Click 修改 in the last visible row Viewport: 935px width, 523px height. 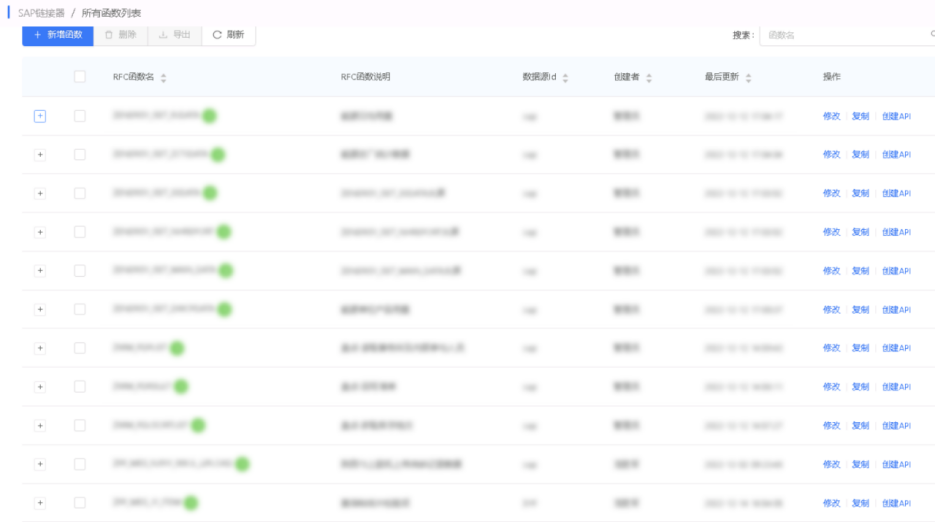click(x=832, y=503)
